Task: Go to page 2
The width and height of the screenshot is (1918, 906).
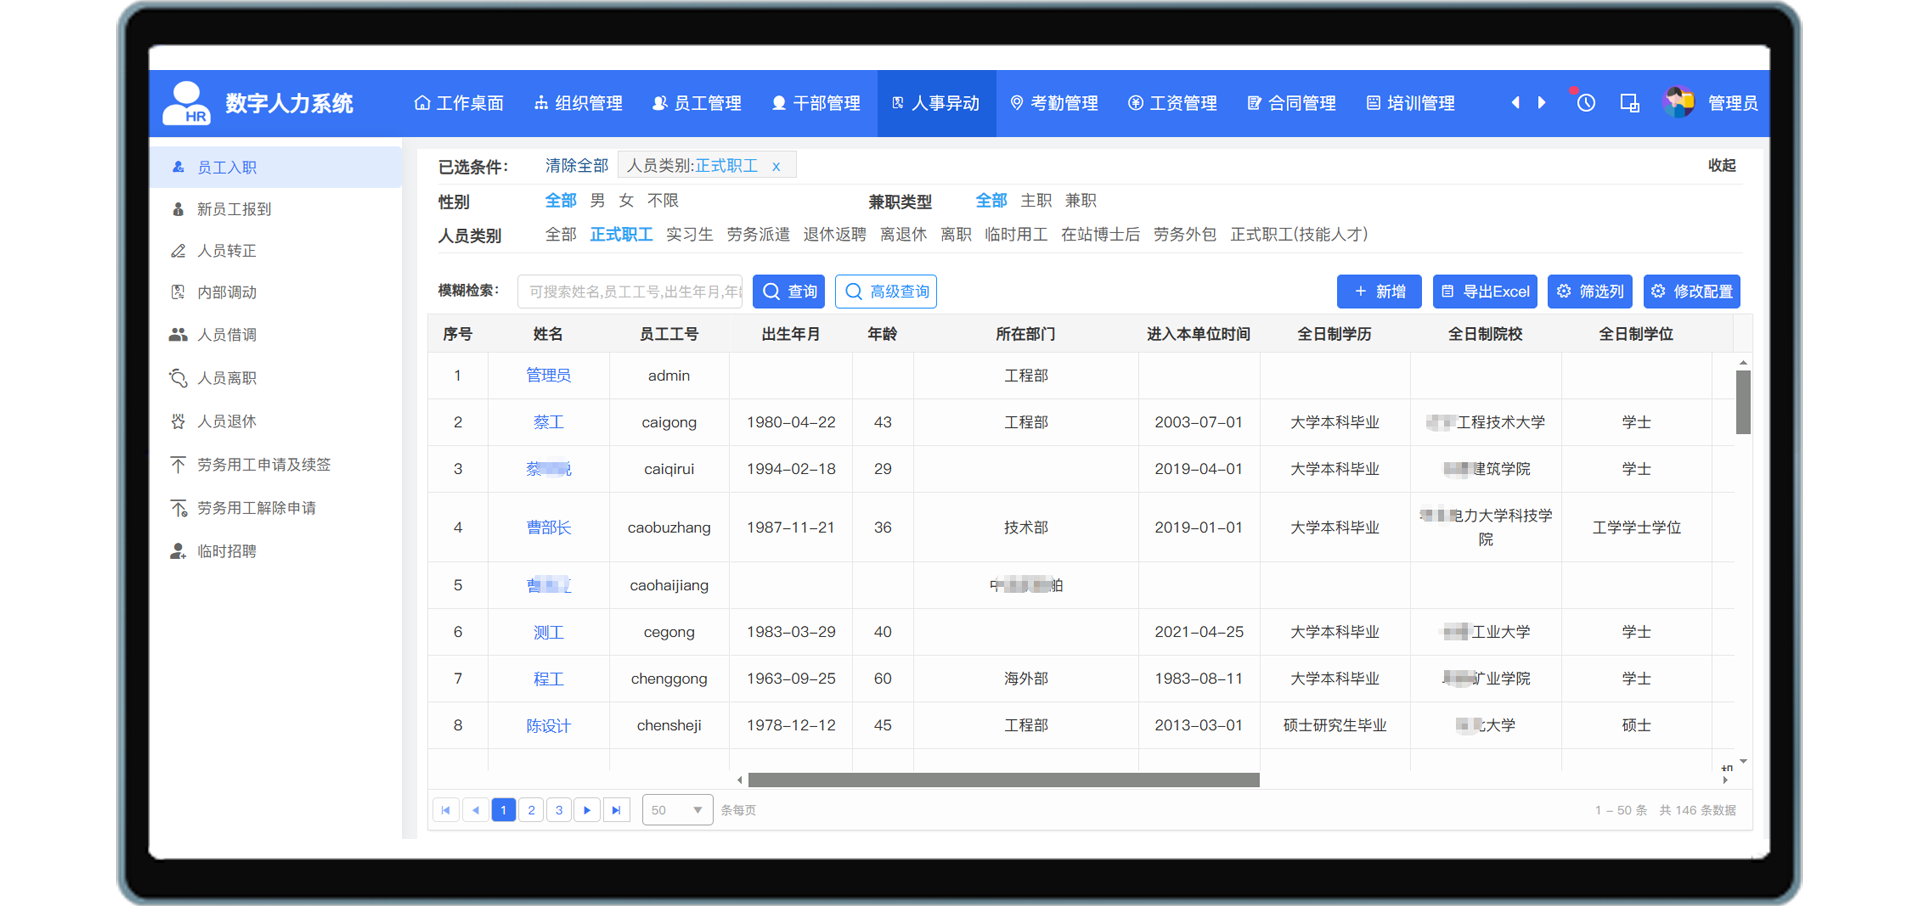Action: pyautogui.click(x=532, y=810)
